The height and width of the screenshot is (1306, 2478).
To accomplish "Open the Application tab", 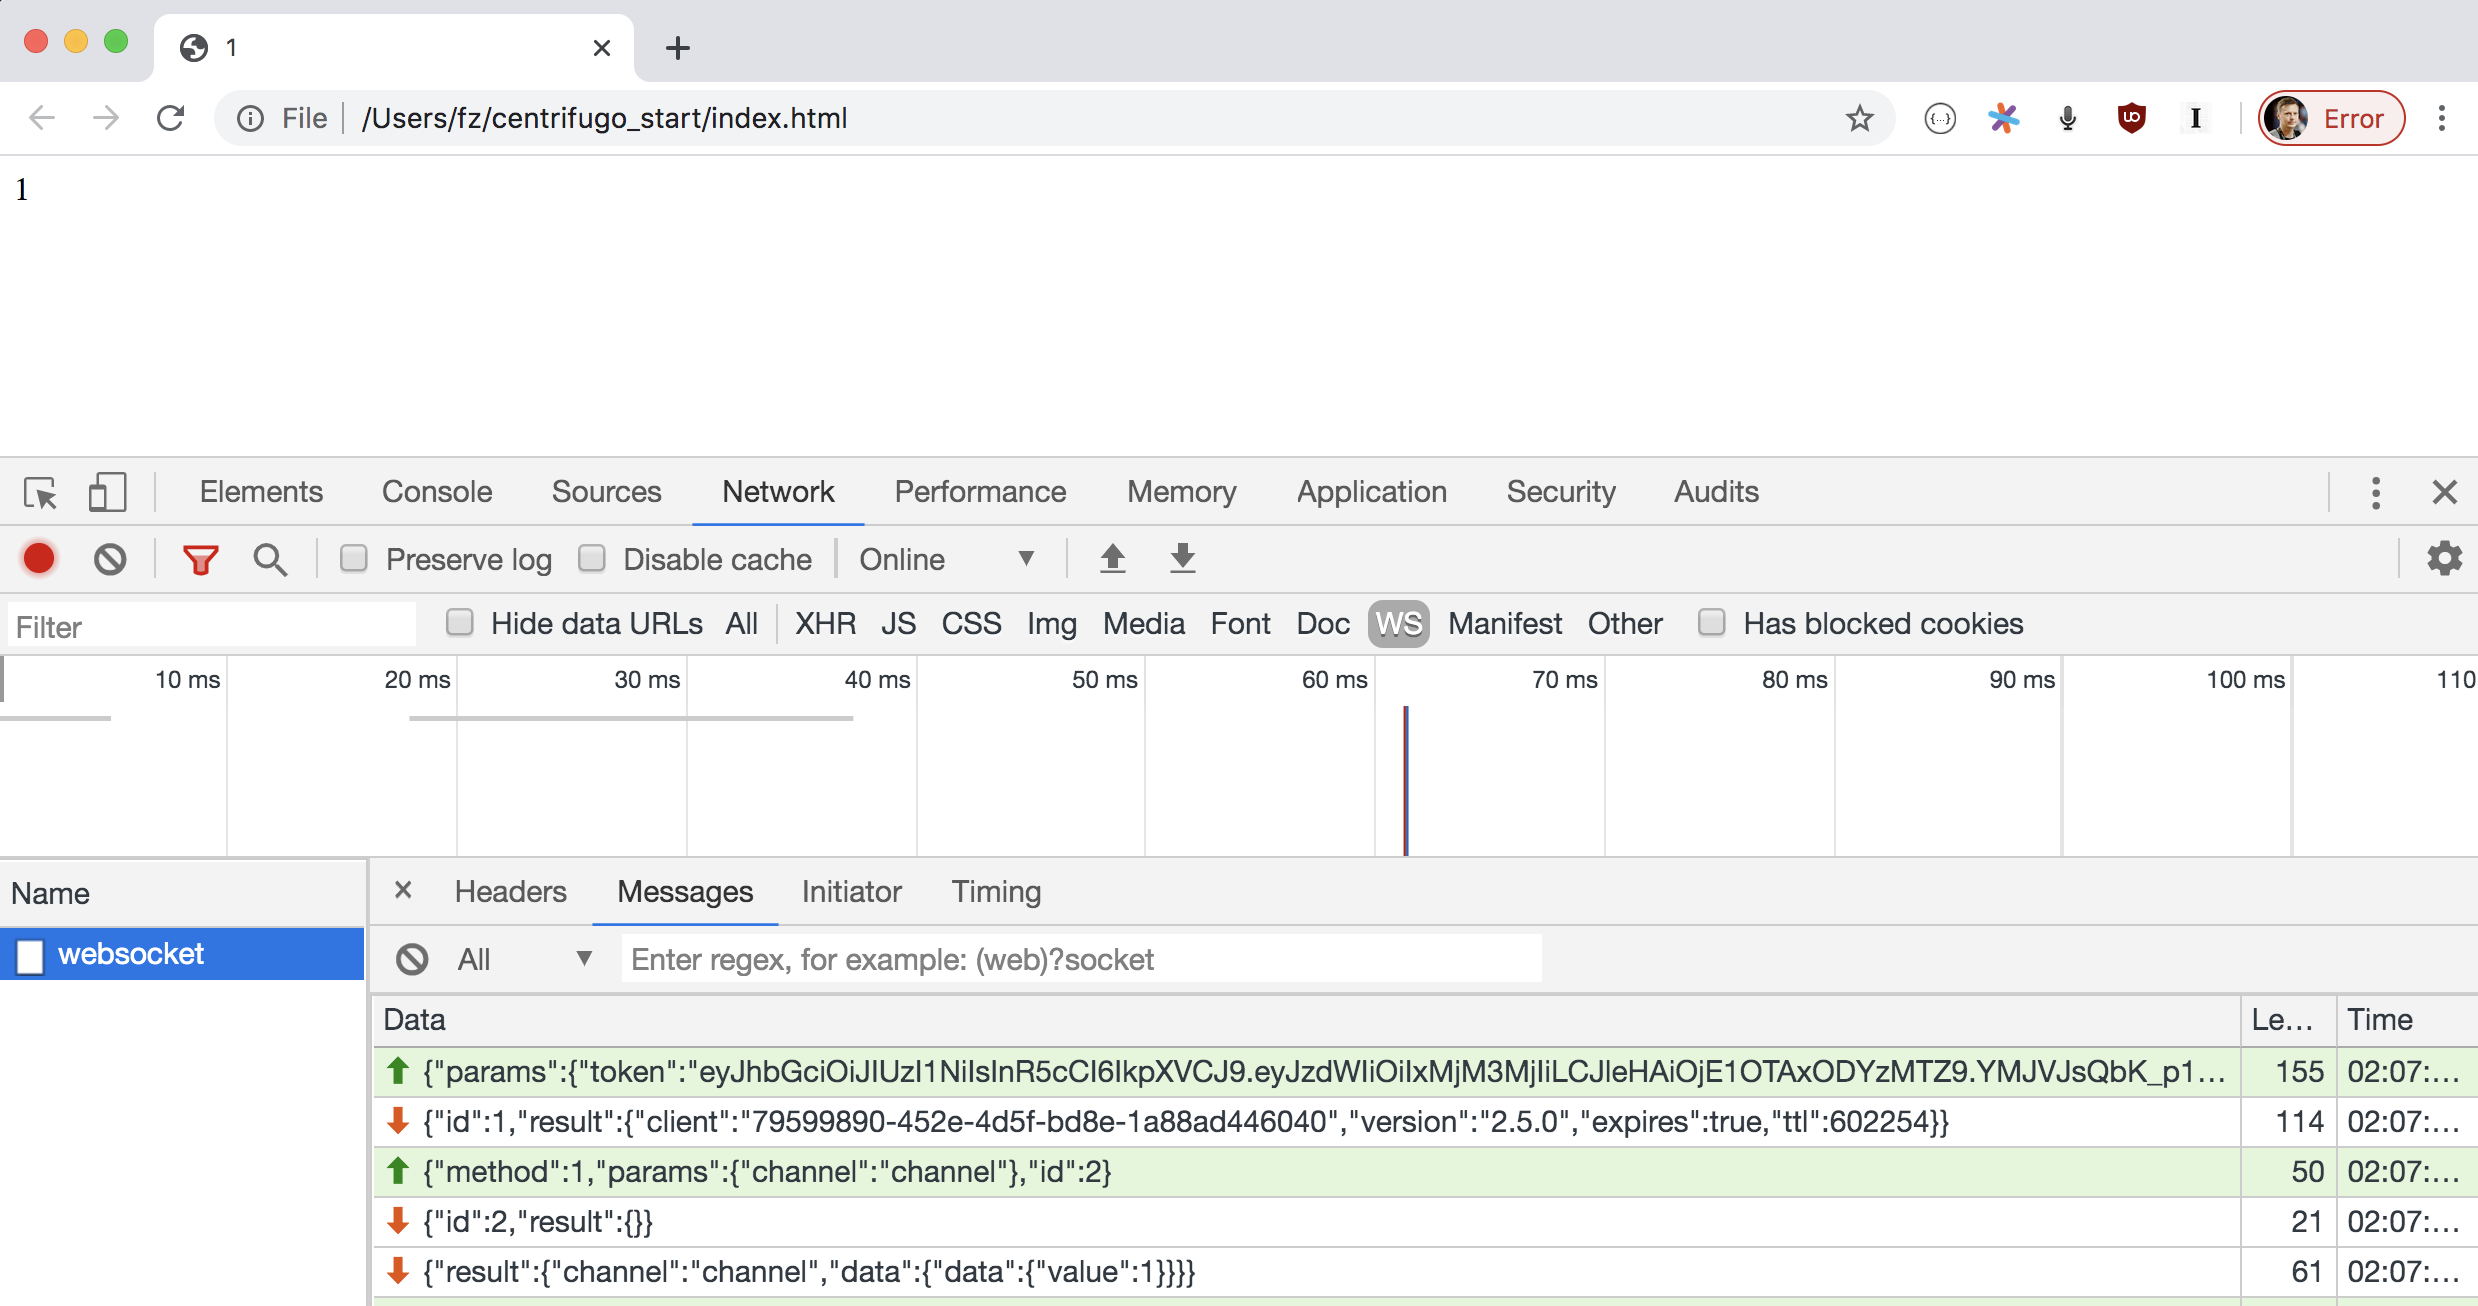I will click(x=1371, y=492).
